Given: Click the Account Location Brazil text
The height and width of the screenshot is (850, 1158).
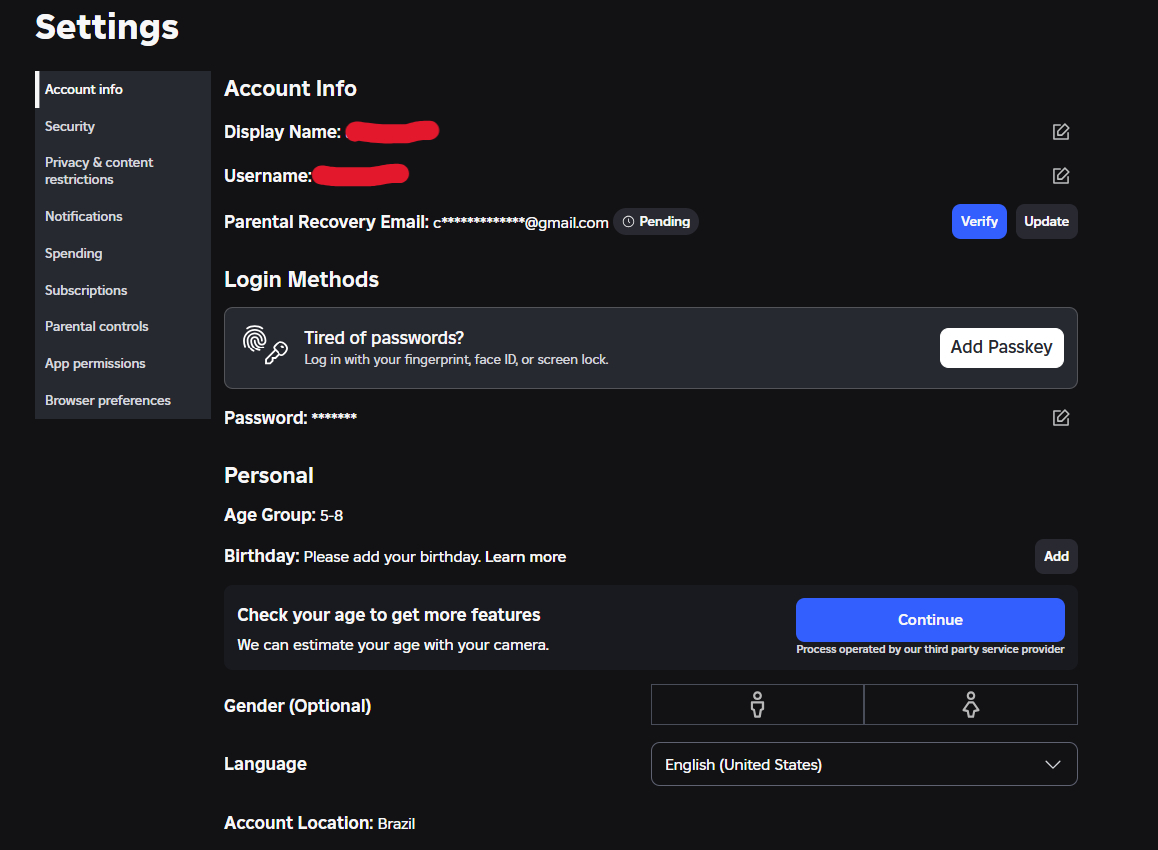Looking at the screenshot, I should (320, 823).
